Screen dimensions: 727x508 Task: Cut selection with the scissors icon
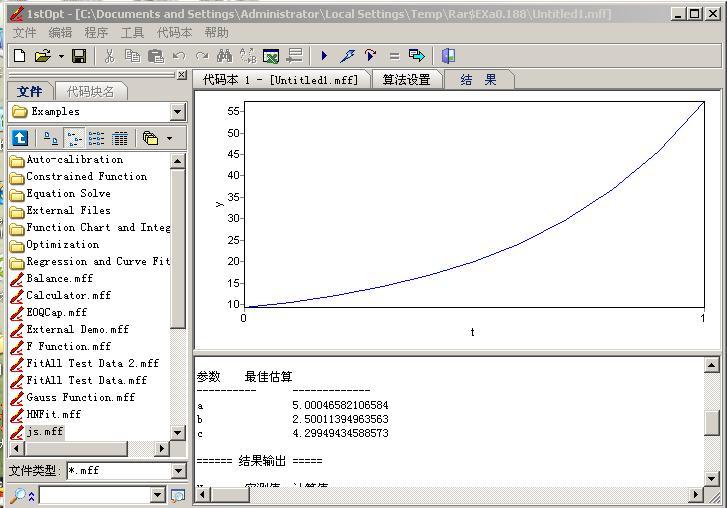pos(109,56)
